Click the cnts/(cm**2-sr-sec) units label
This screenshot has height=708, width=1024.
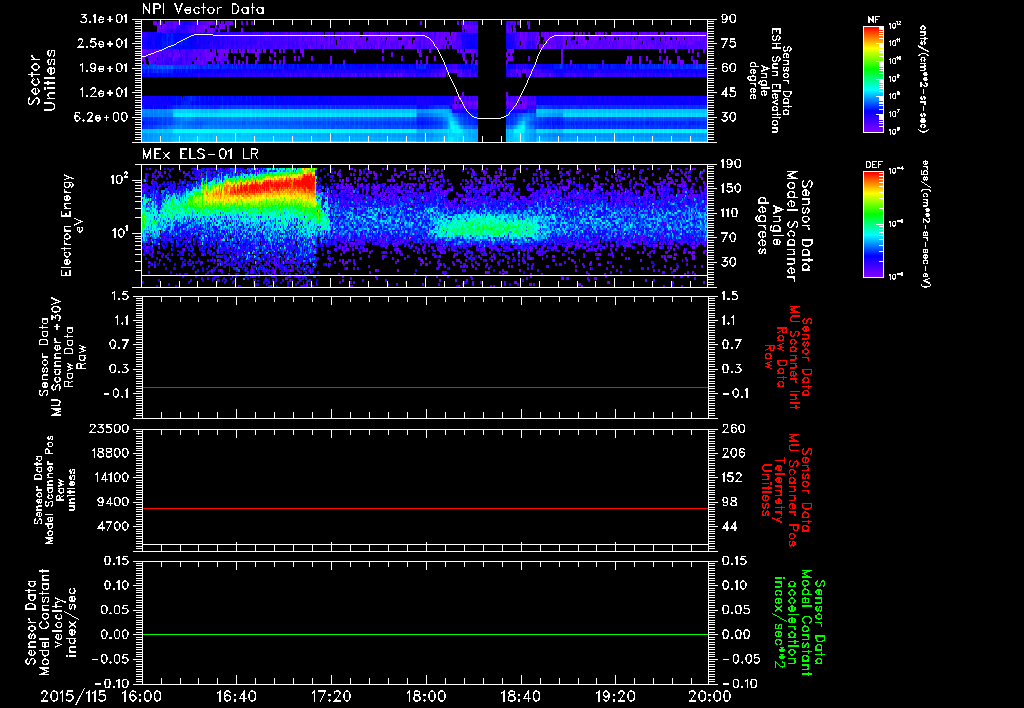coord(923,78)
